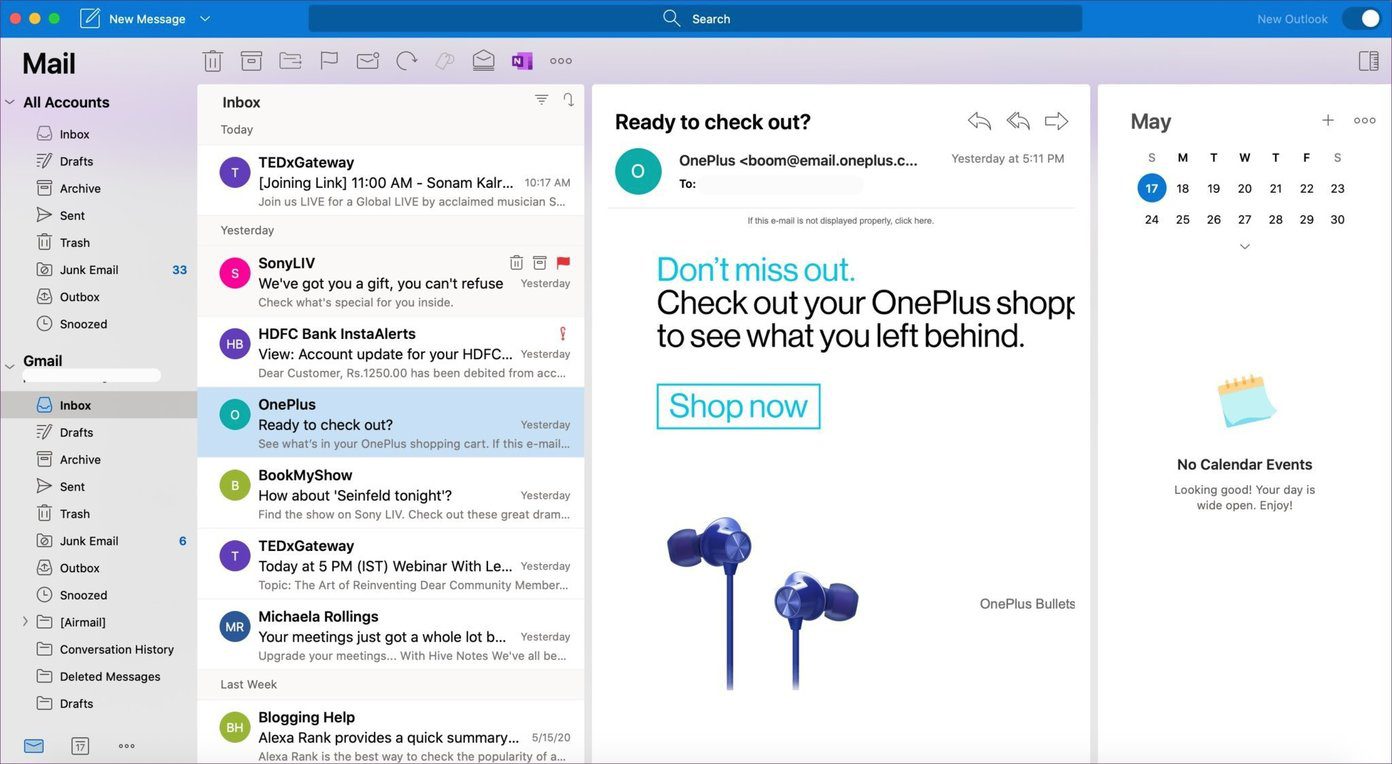Click the Mark as unread envelope icon
The image size is (1392, 764).
click(368, 61)
